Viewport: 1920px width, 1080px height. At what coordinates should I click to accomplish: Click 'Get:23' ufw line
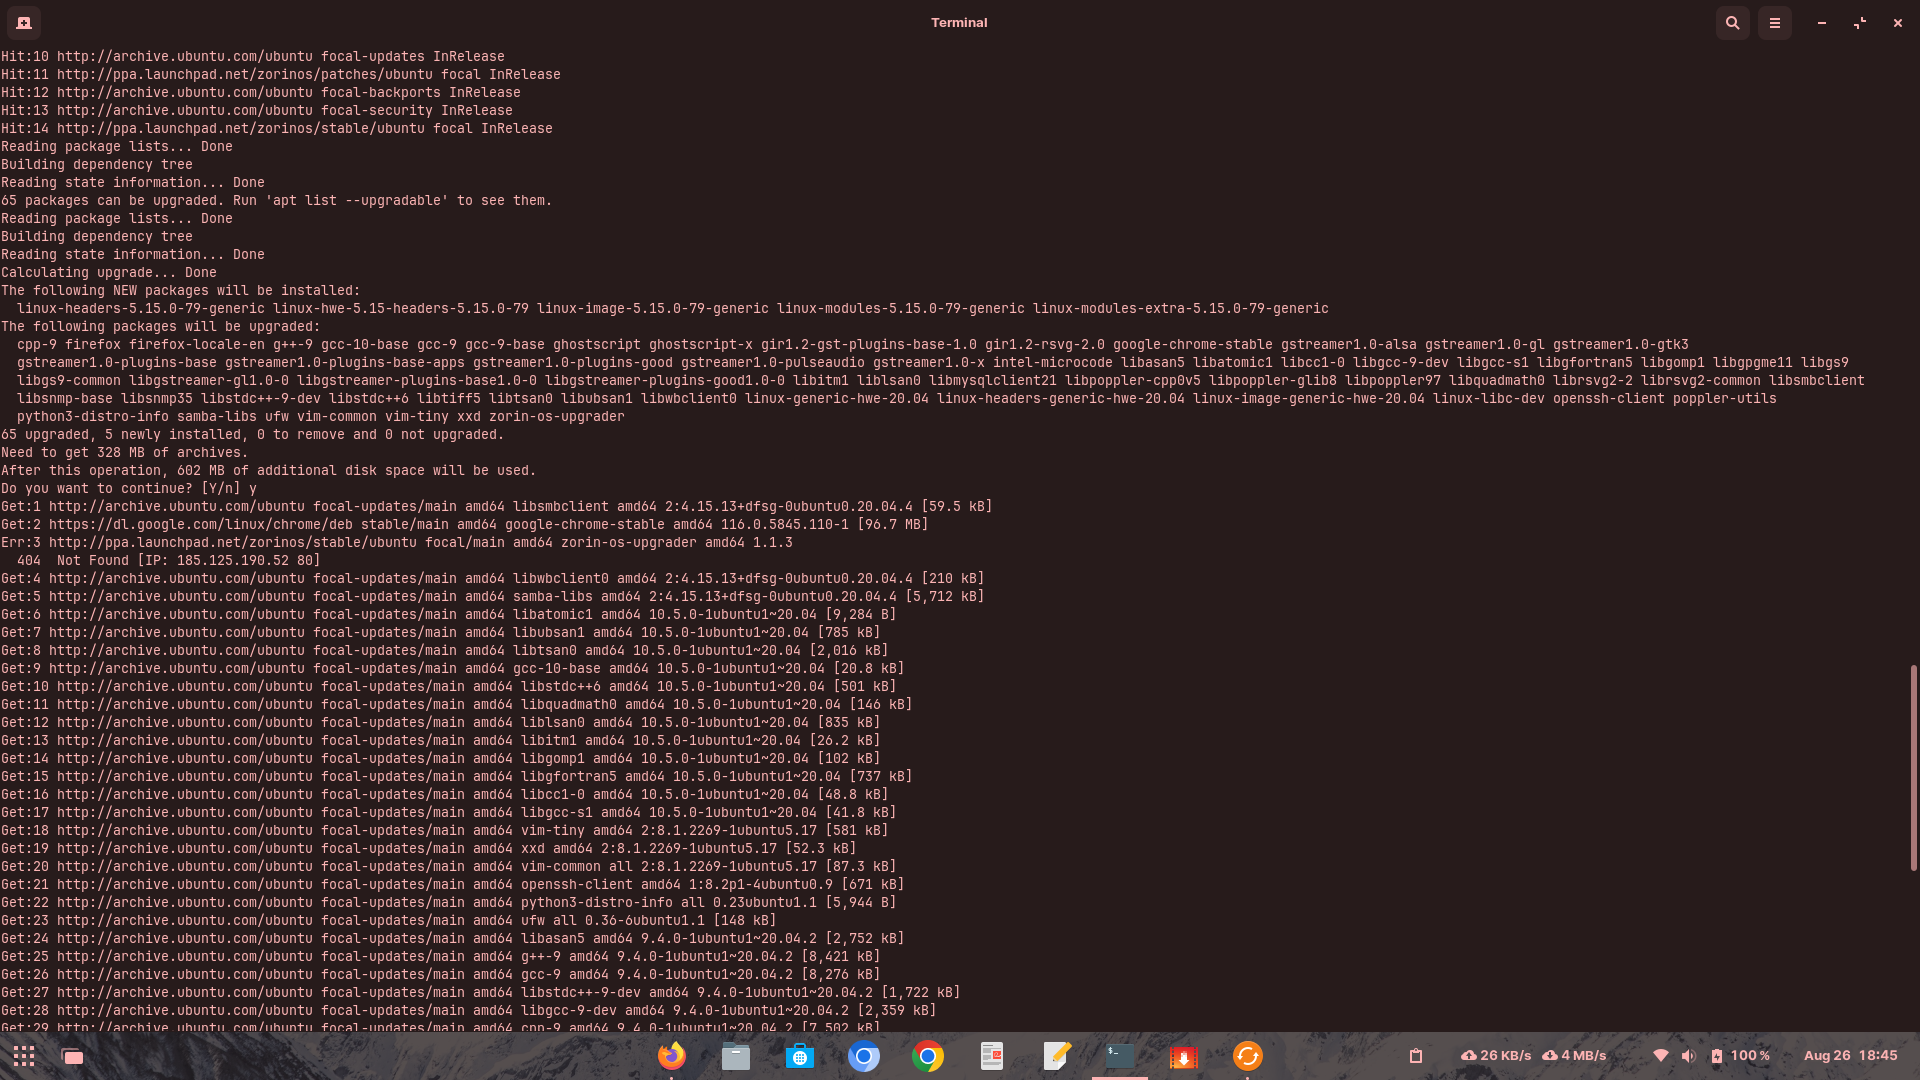(x=389, y=921)
